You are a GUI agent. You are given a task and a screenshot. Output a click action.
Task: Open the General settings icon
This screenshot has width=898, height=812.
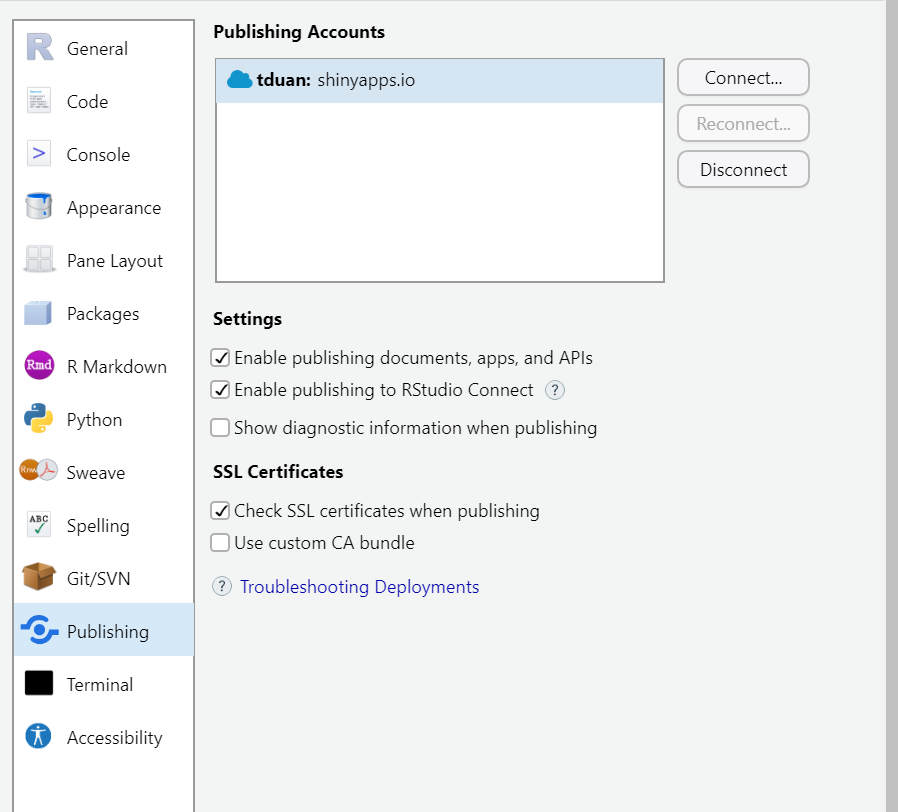[x=39, y=48]
